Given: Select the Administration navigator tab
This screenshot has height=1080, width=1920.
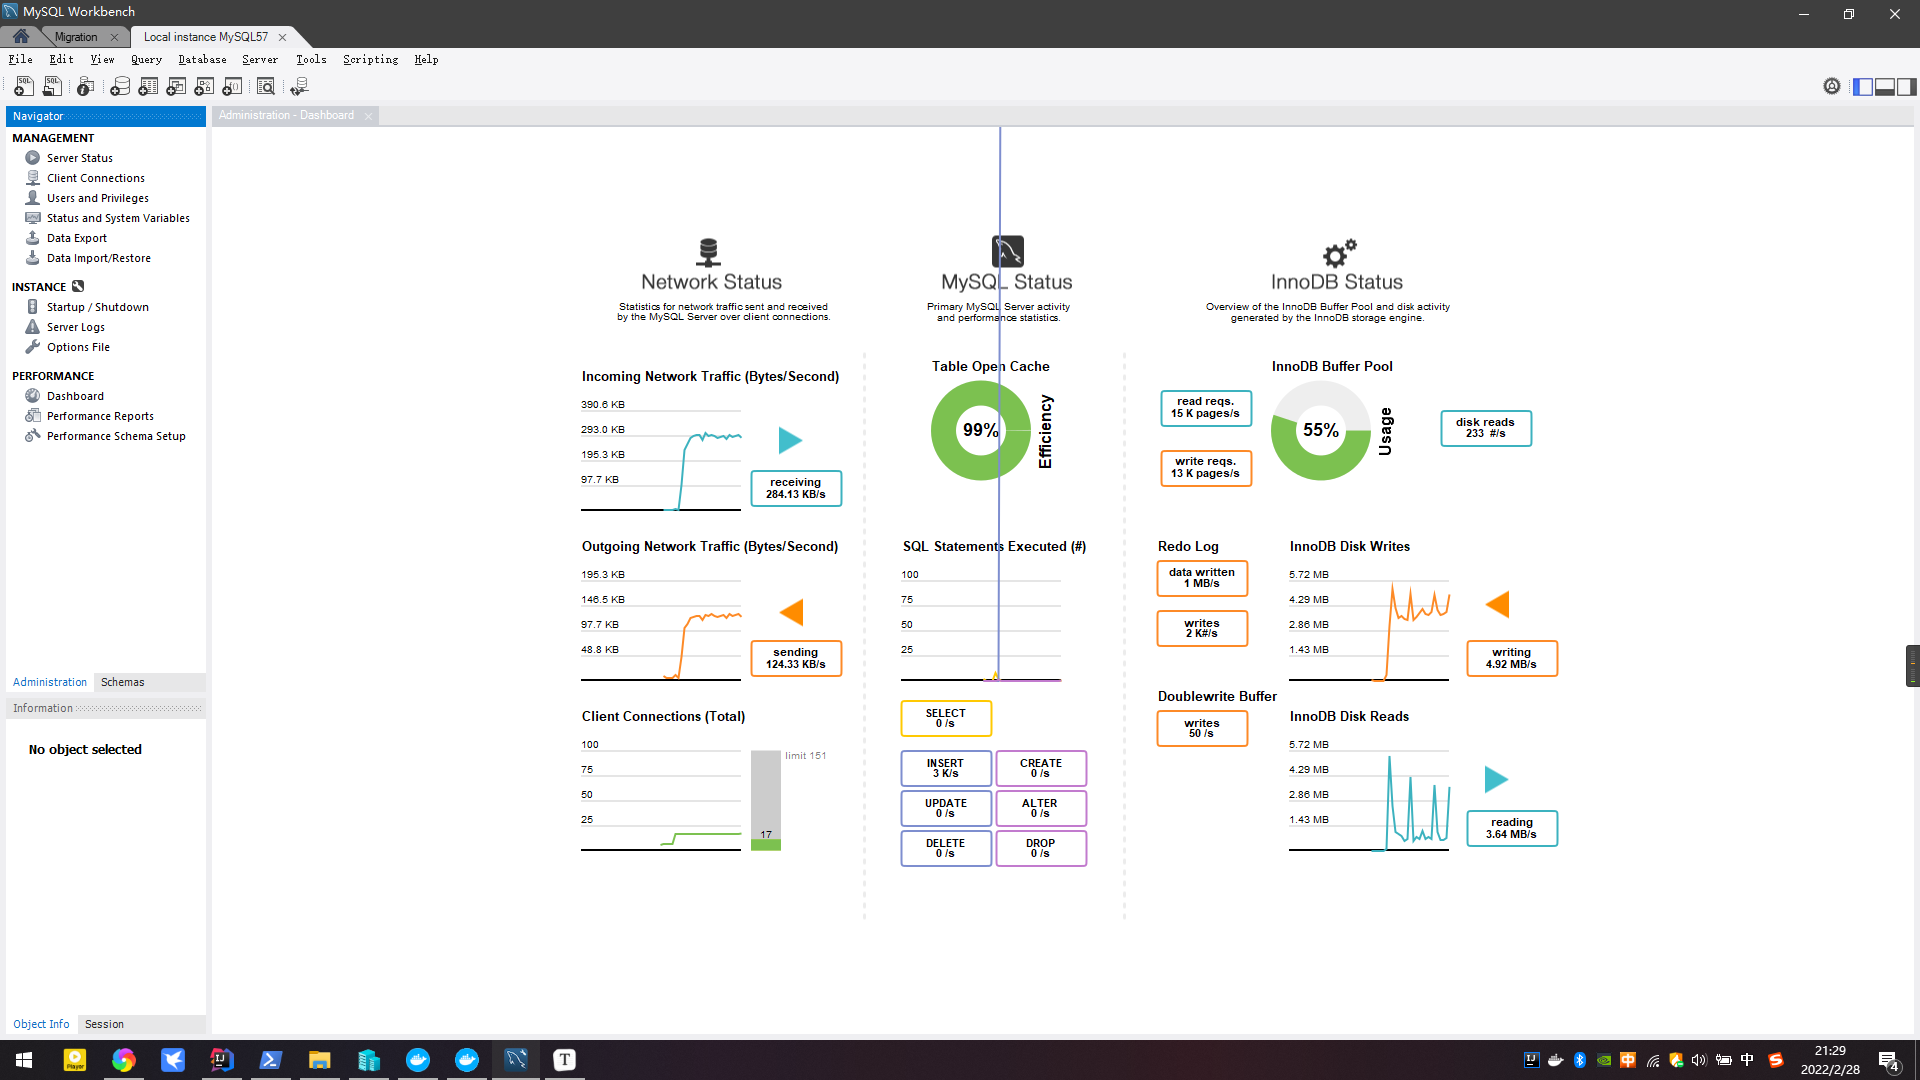Looking at the screenshot, I should pos(50,682).
